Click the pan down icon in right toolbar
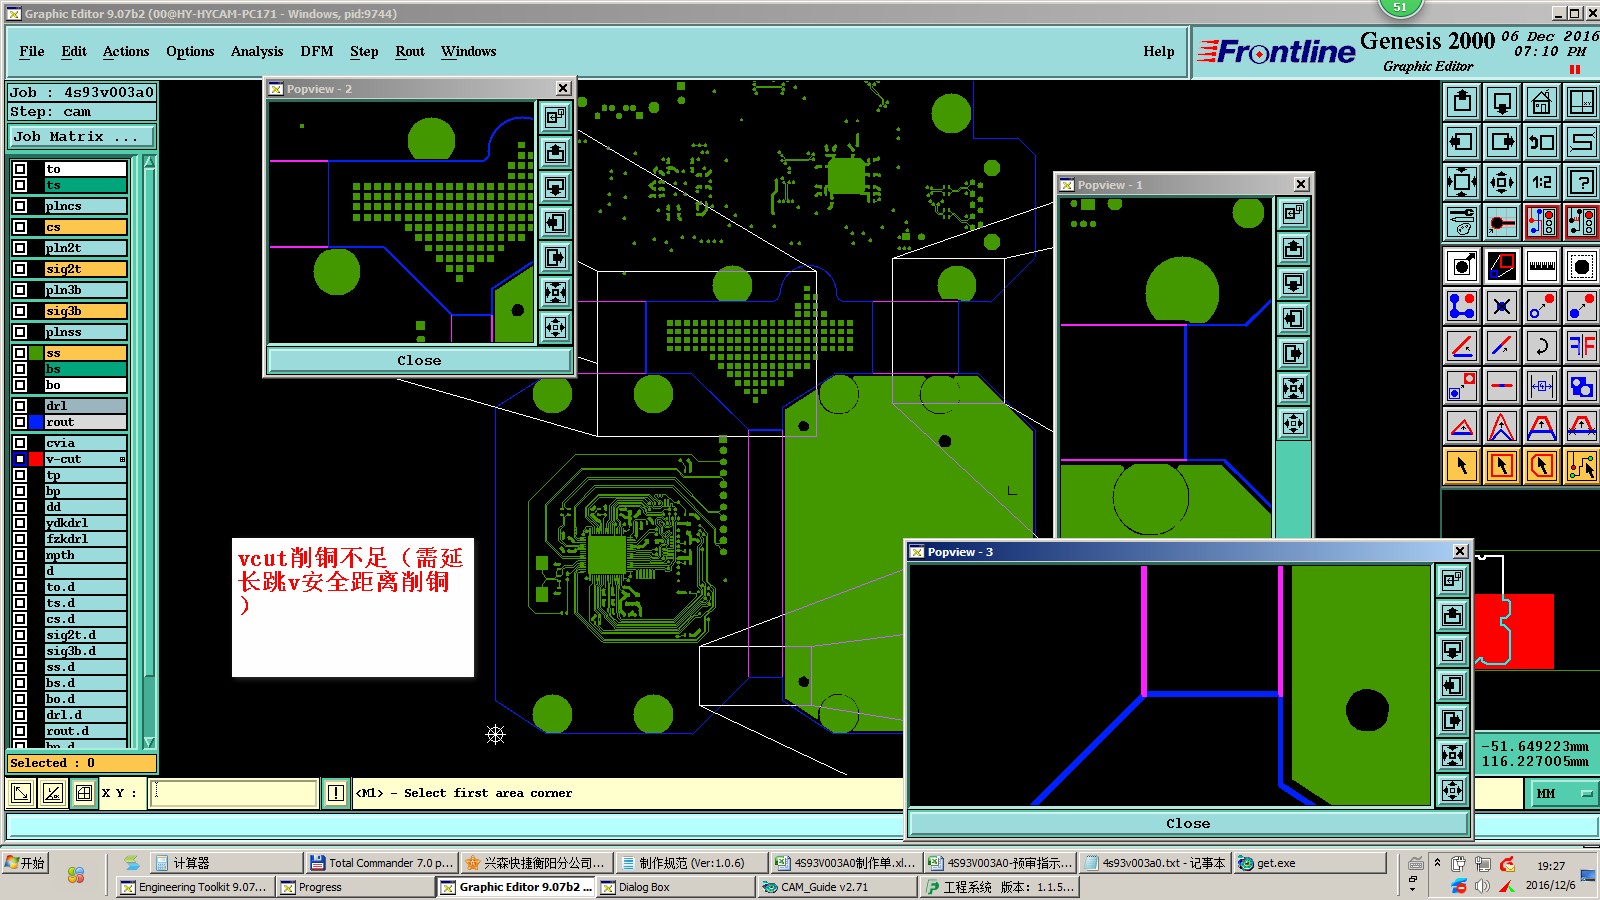 (1502, 102)
